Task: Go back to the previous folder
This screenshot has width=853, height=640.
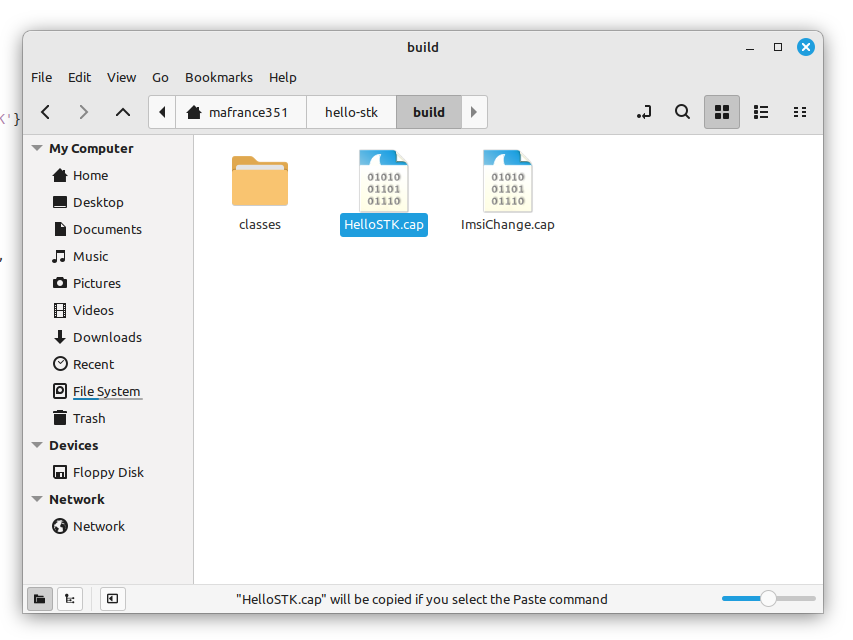Action: pyautogui.click(x=46, y=112)
